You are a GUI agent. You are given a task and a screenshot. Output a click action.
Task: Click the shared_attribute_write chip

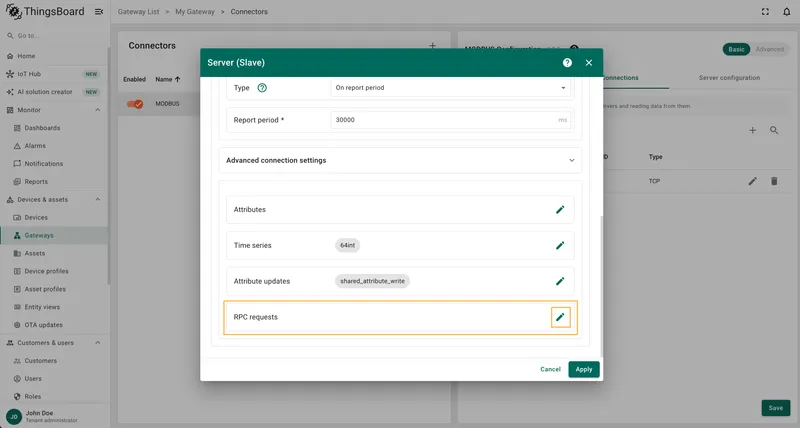click(x=372, y=281)
